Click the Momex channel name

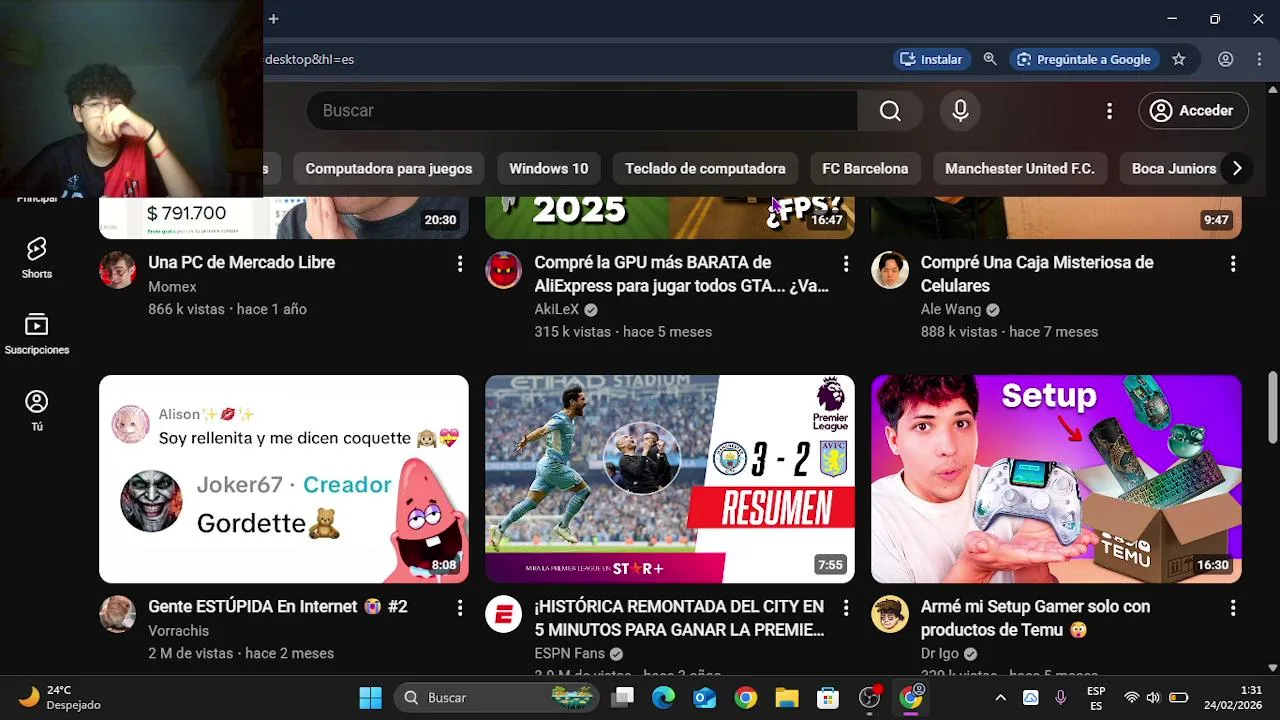(x=172, y=287)
